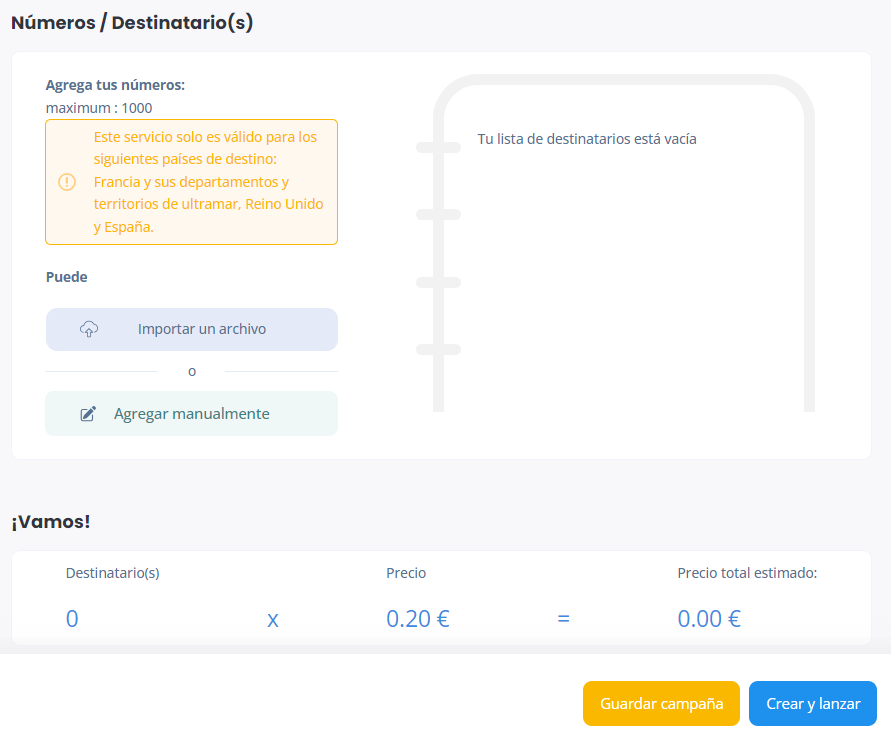Click the pencil edit icon
Image resolution: width=891 pixels, height=733 pixels.
click(x=88, y=414)
